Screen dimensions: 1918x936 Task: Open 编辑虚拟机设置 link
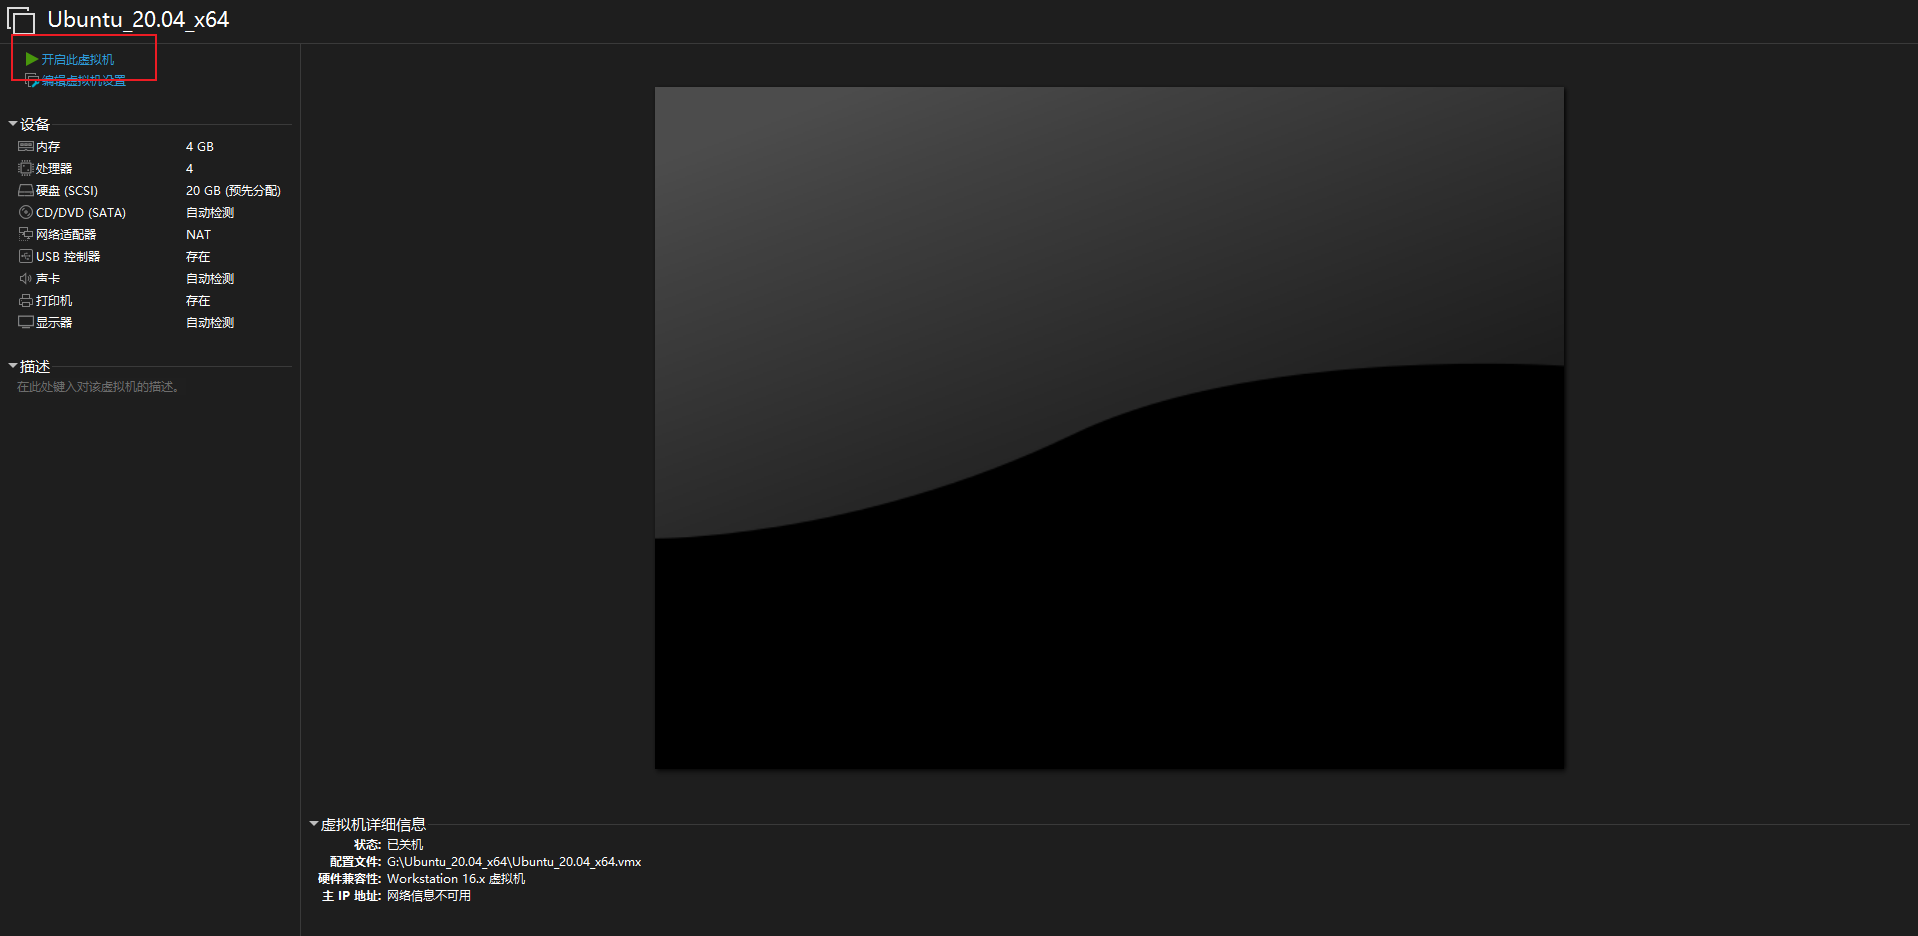(84, 81)
